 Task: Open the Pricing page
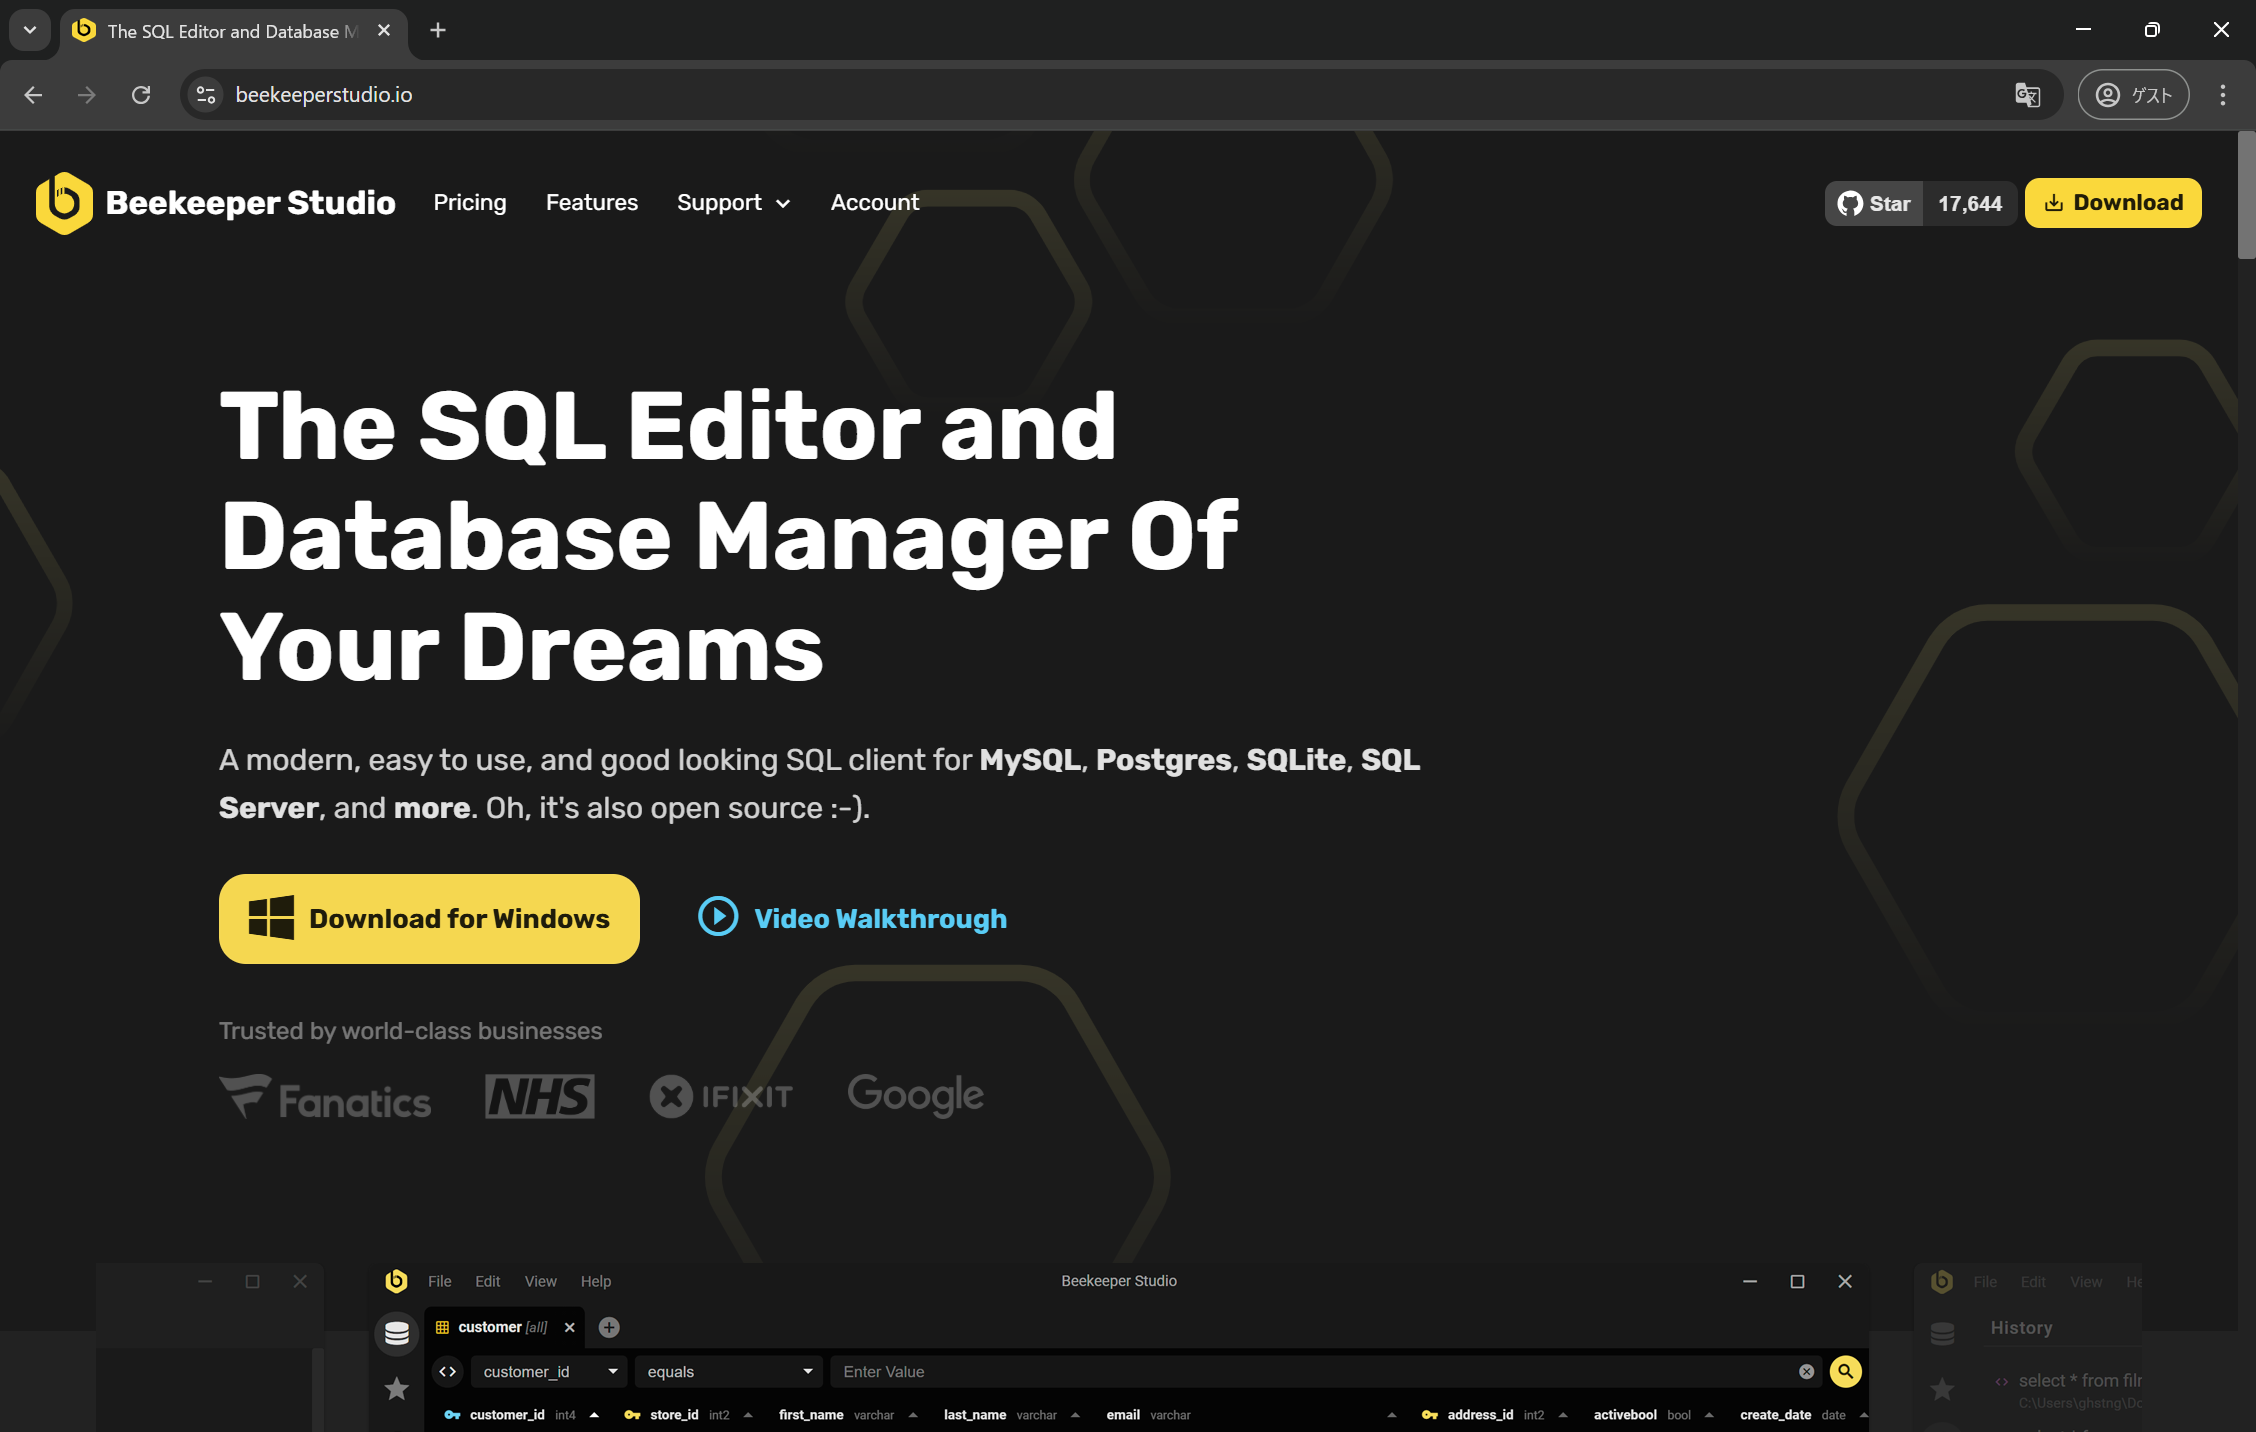(x=470, y=203)
